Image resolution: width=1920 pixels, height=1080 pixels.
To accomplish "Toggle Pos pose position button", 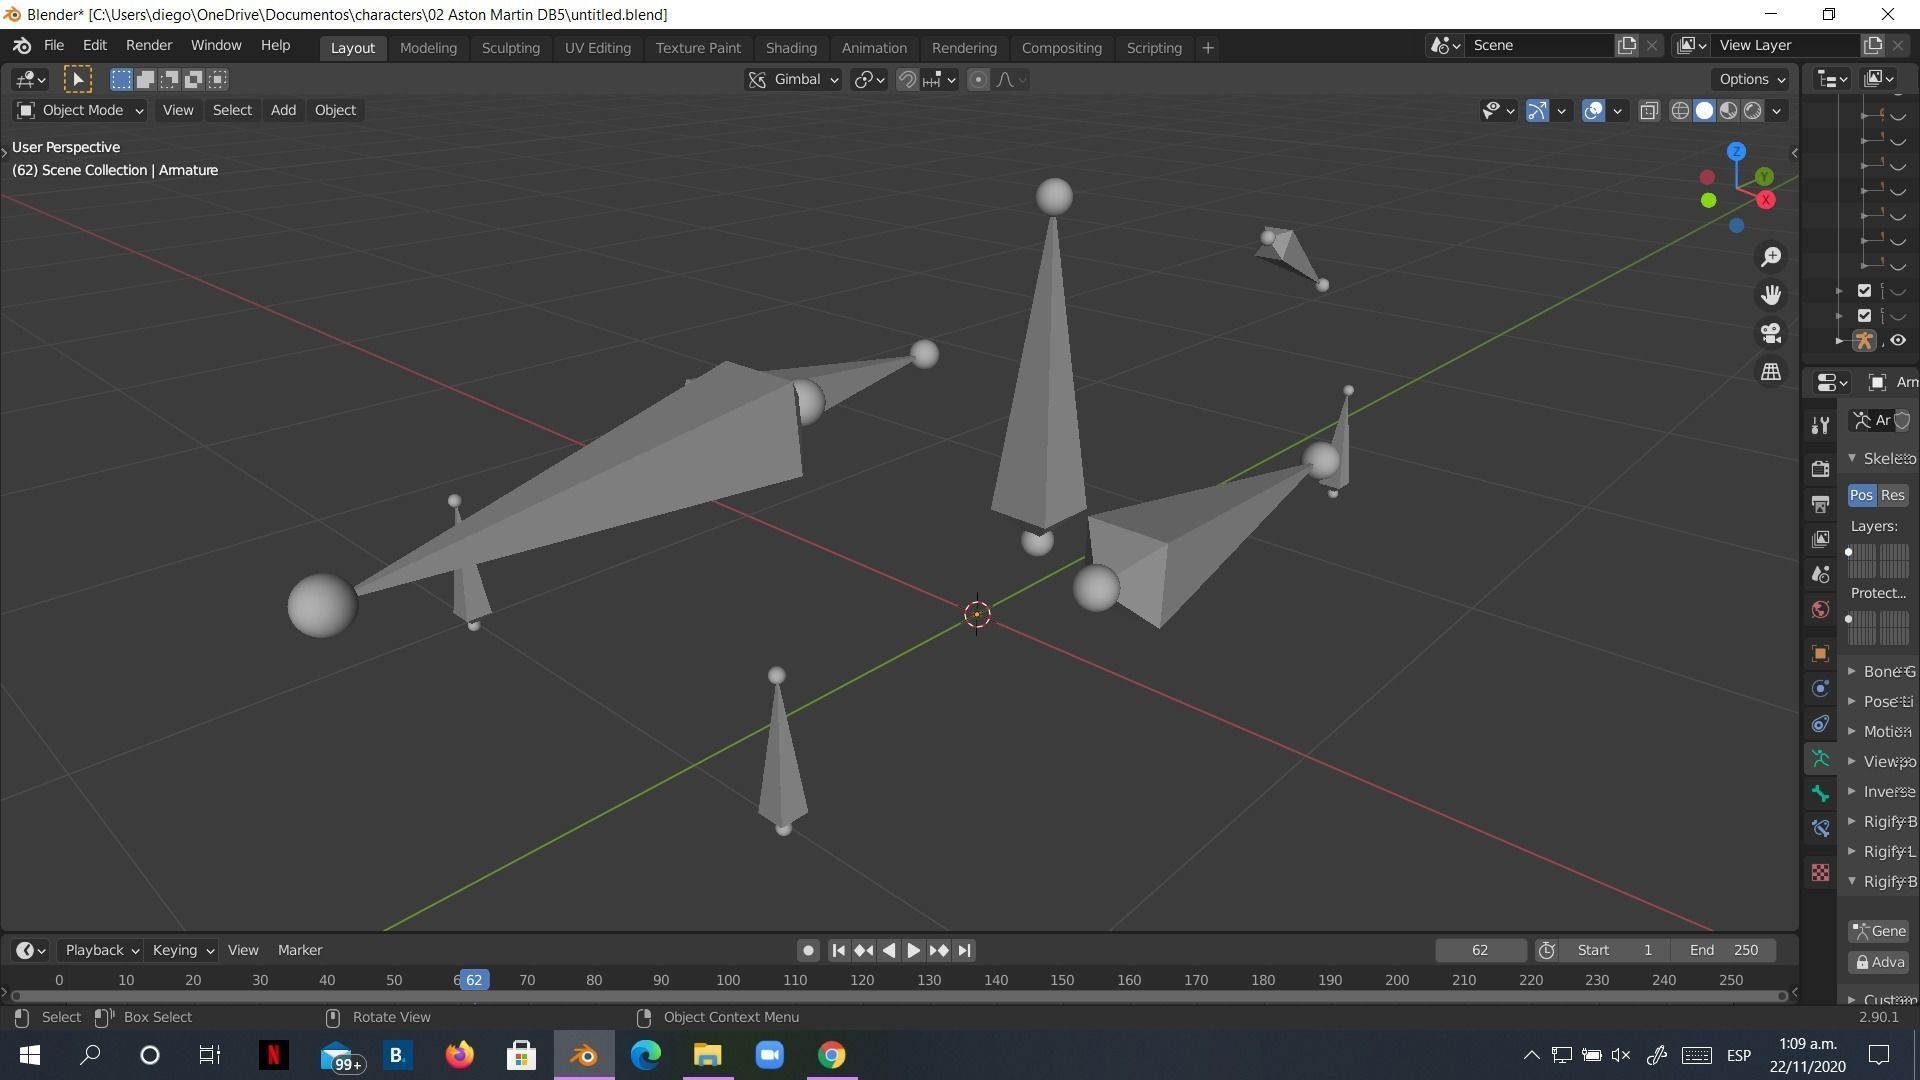I will 1861,495.
